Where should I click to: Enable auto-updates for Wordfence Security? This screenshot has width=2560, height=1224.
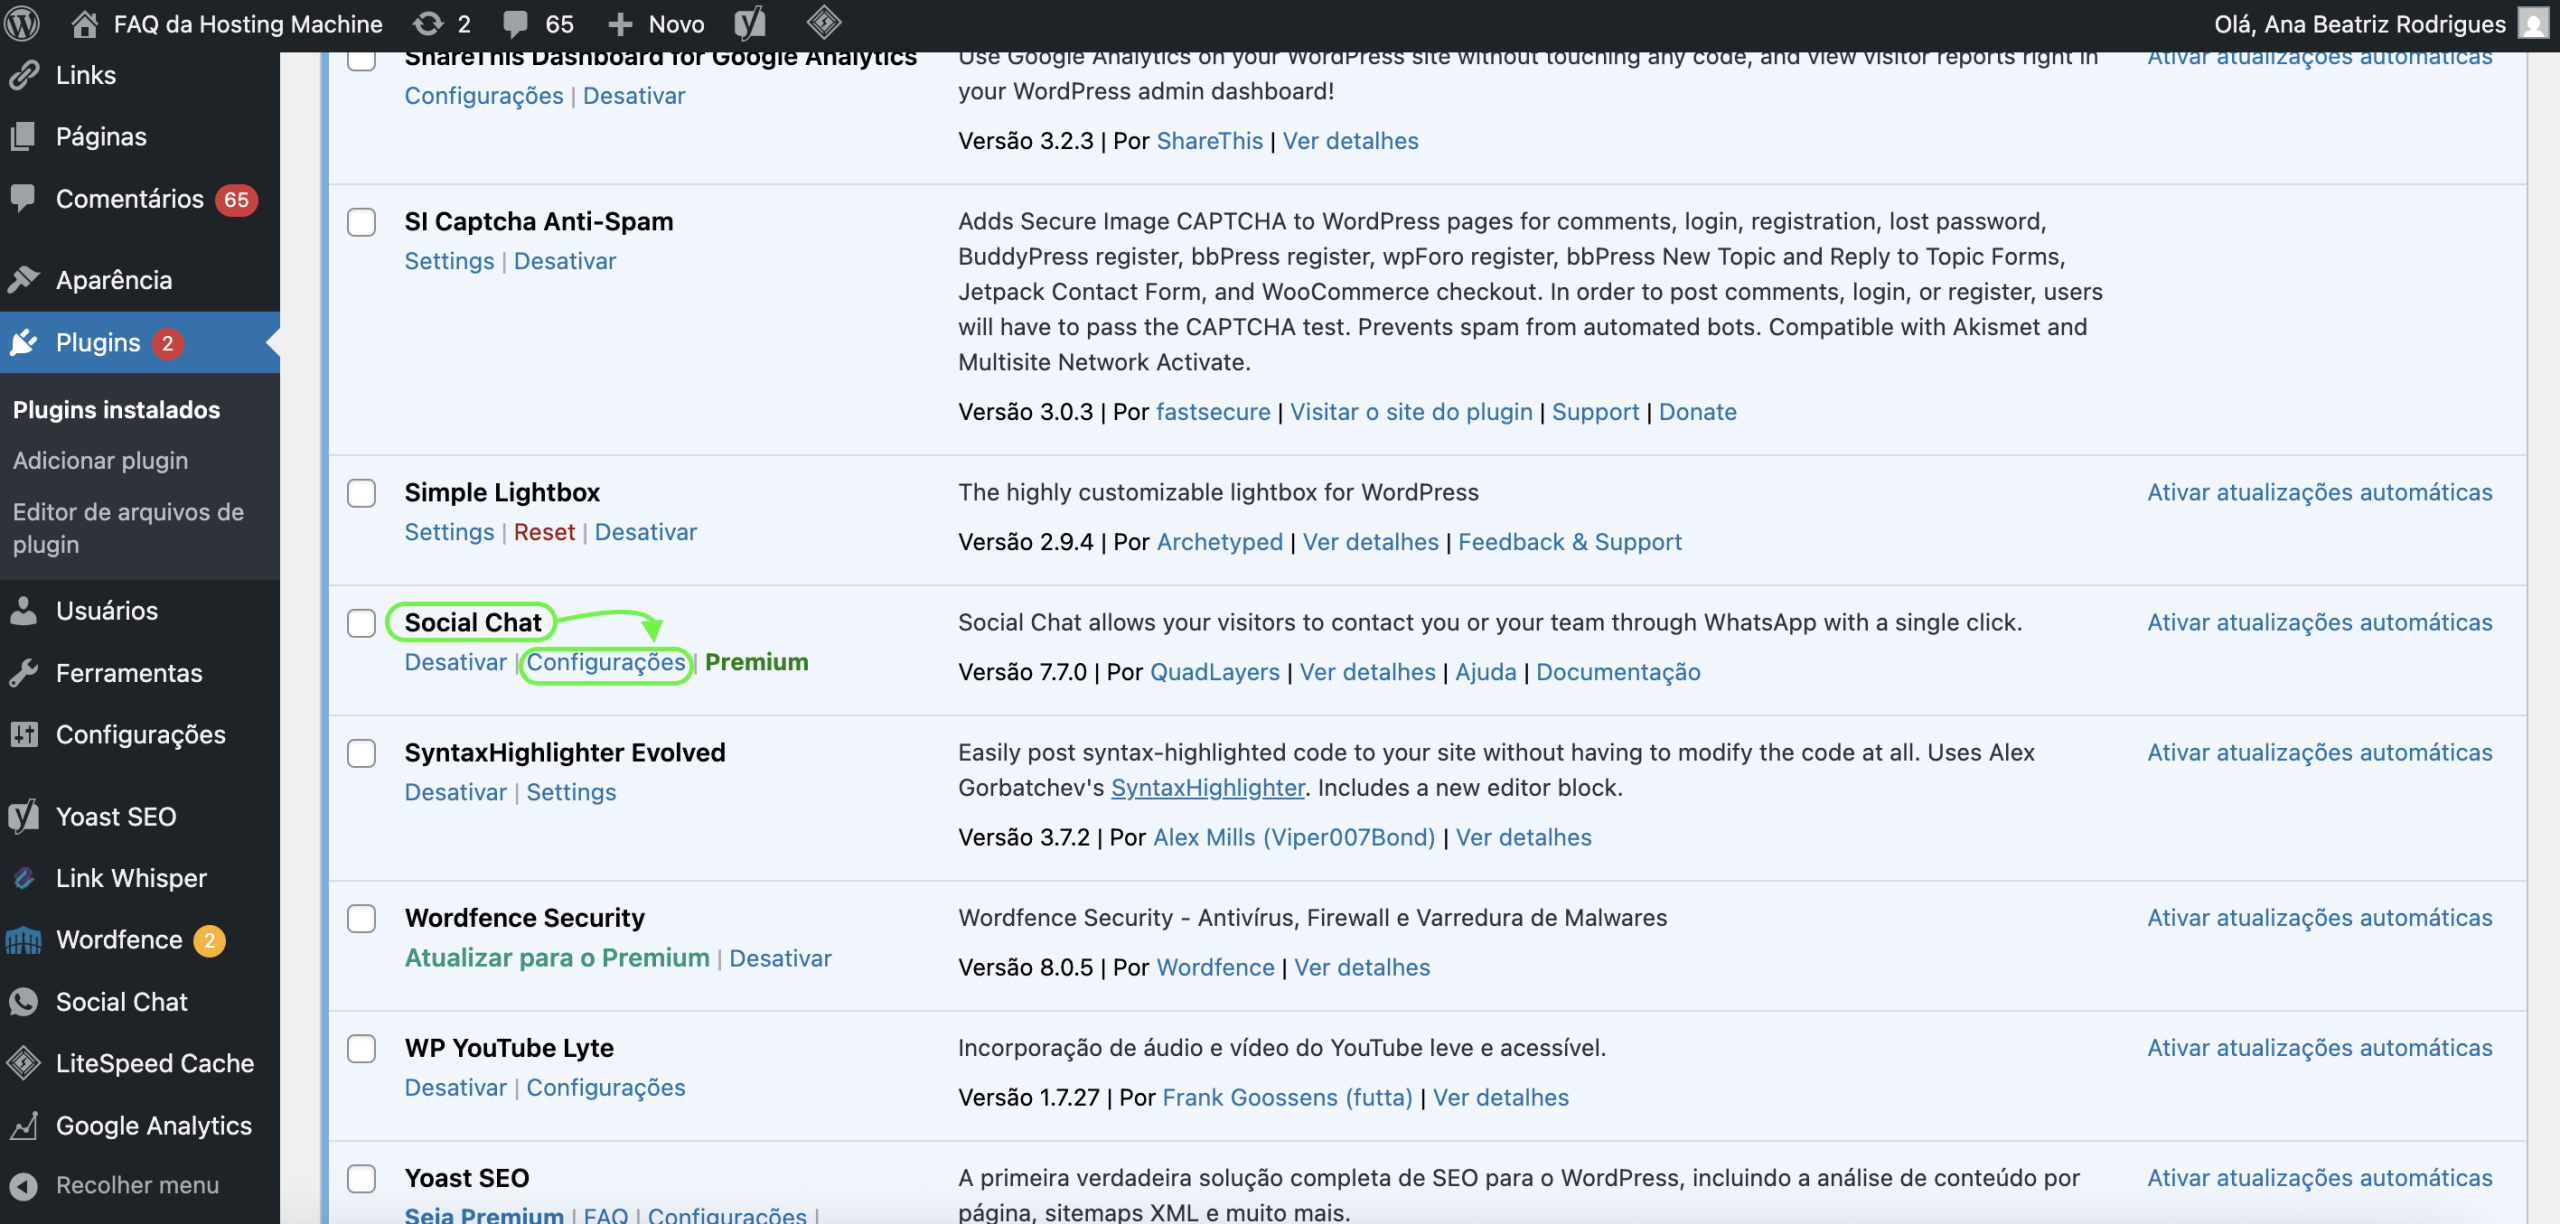(2320, 918)
